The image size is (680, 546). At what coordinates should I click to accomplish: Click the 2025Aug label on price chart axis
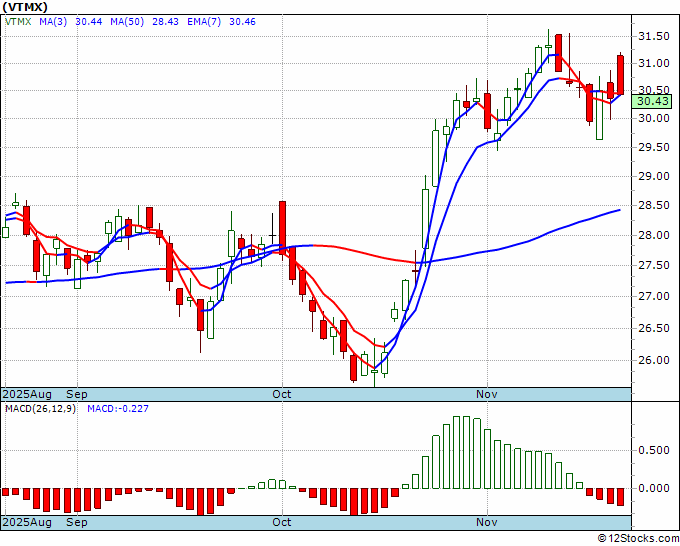click(27, 394)
